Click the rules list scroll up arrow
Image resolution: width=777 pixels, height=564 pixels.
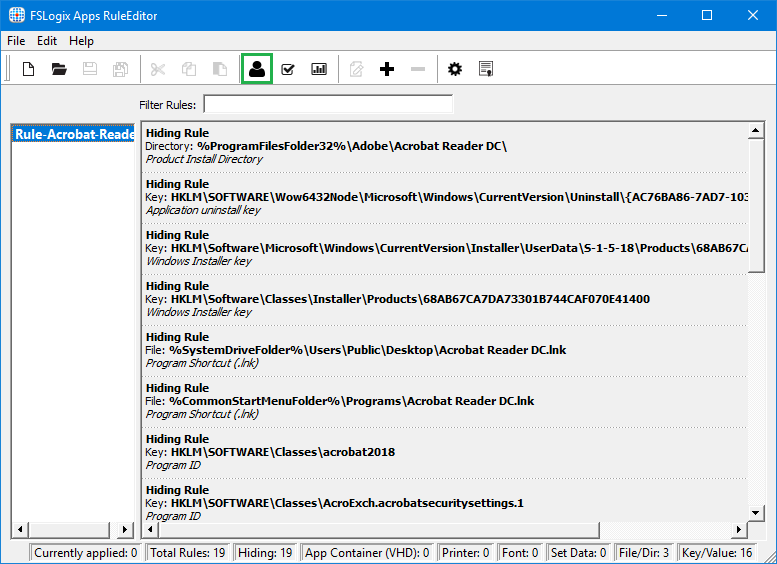point(756,131)
